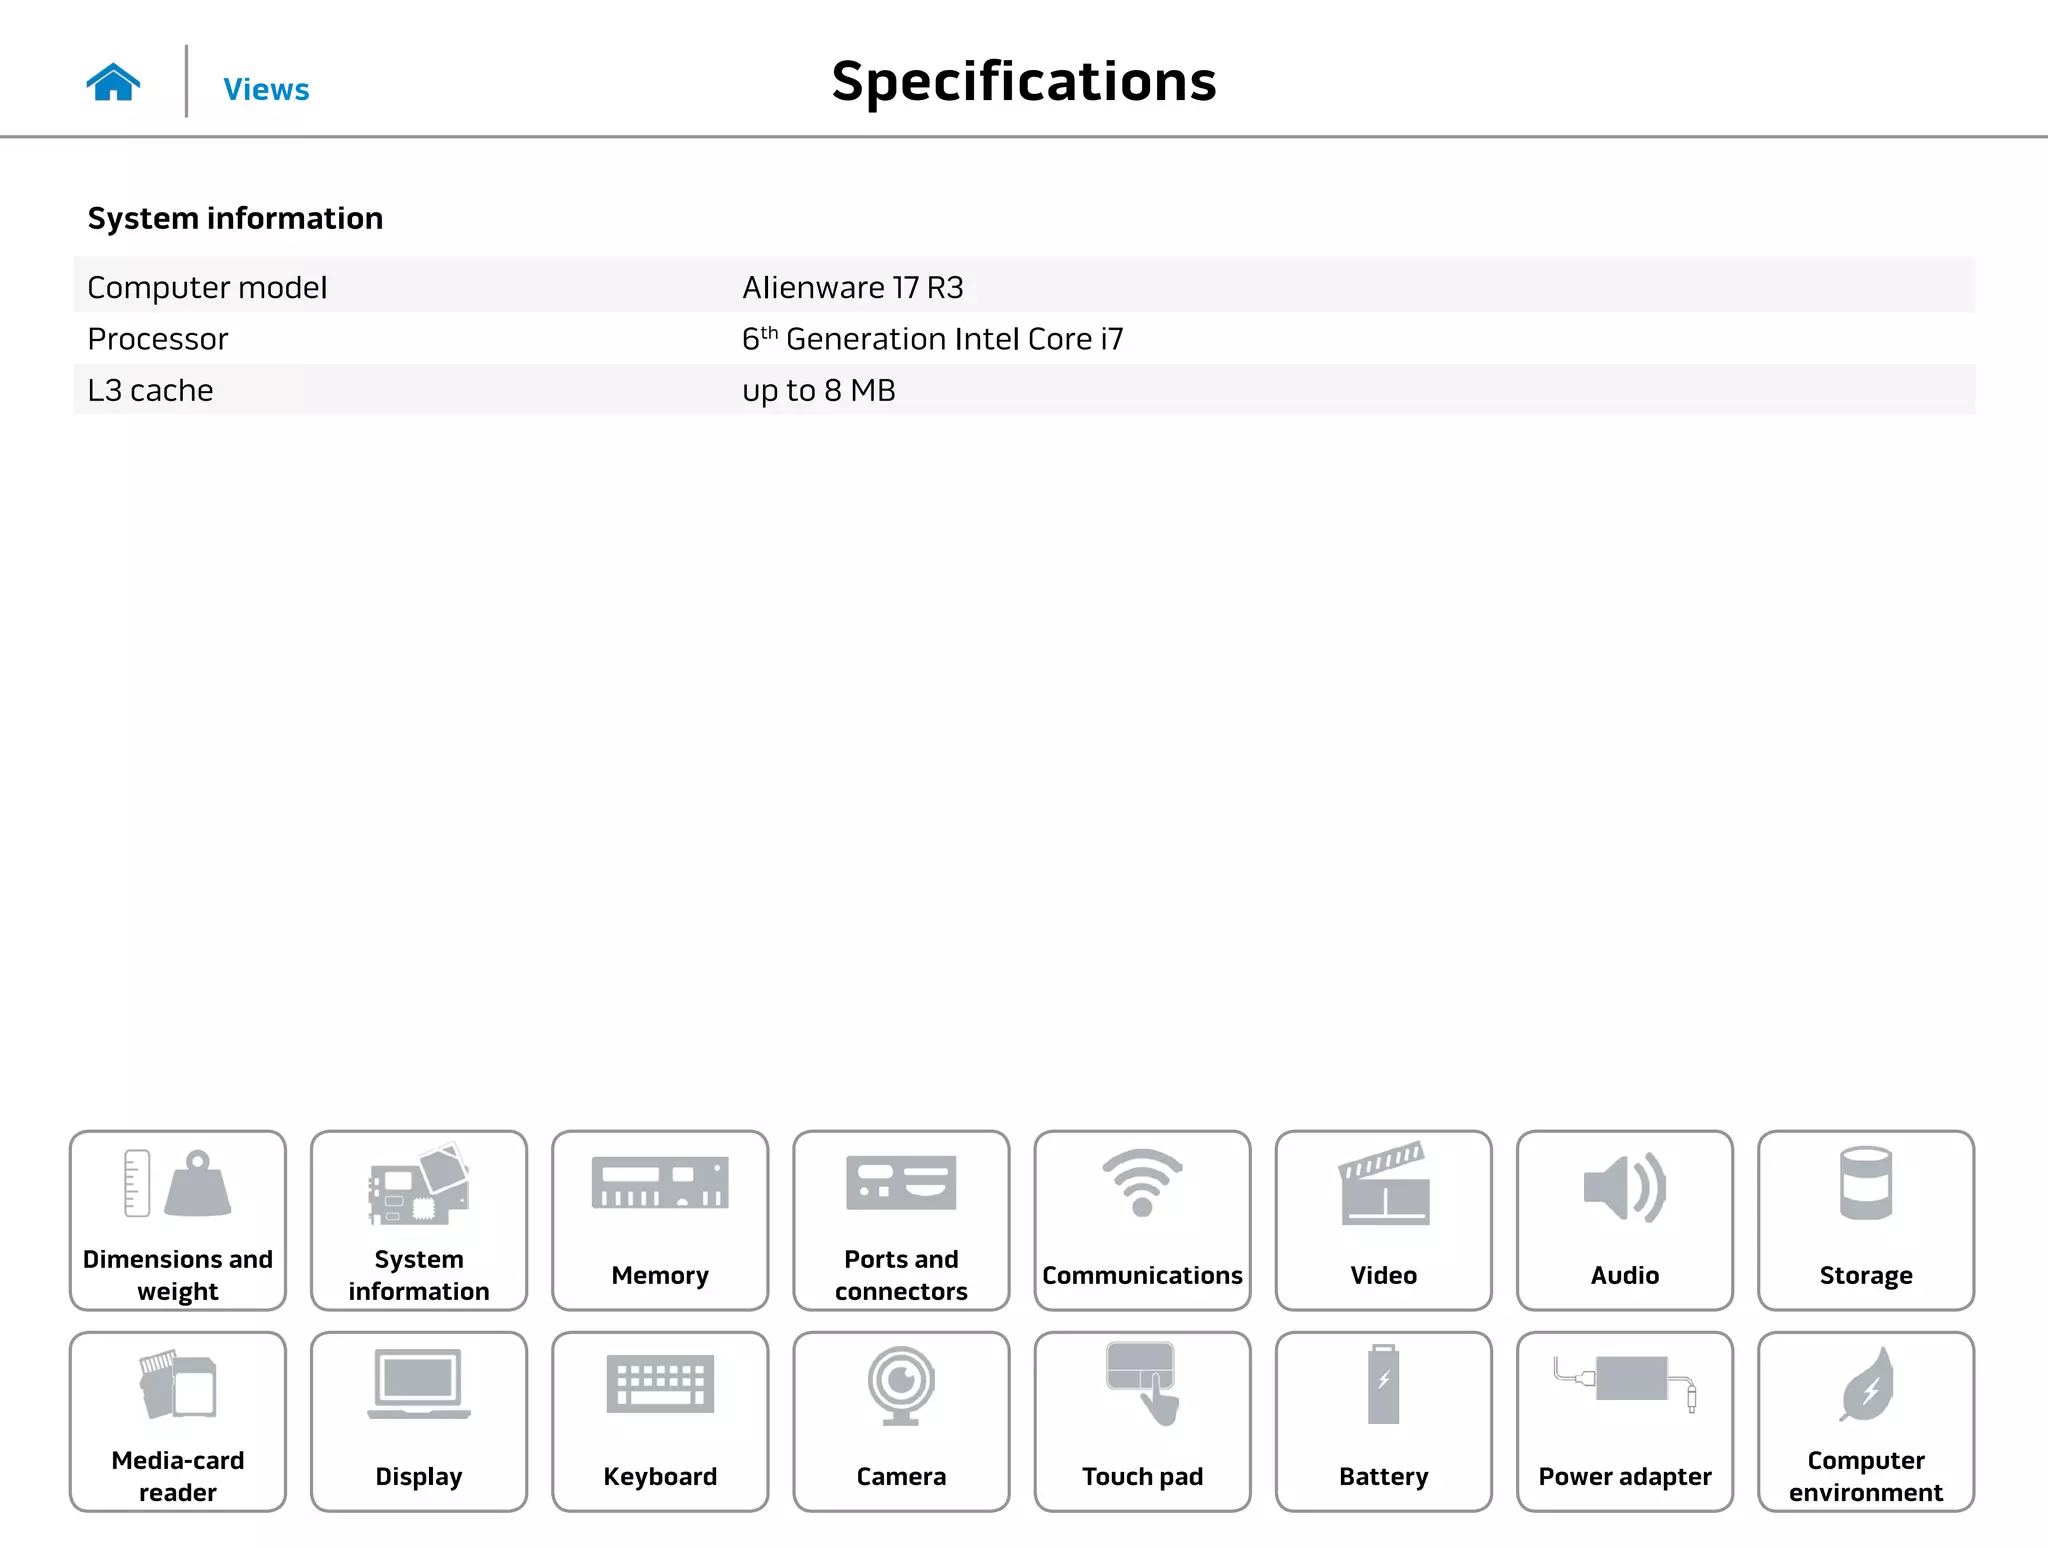
Task: Open the Audio specifications tile
Action: (x=1625, y=1220)
